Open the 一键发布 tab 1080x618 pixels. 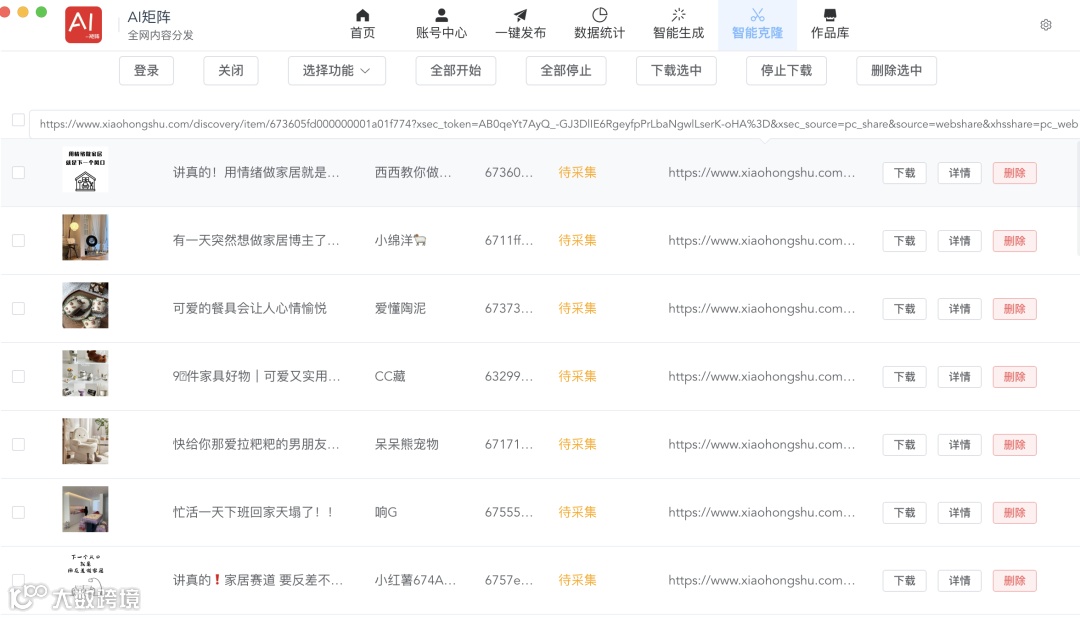[x=521, y=24]
